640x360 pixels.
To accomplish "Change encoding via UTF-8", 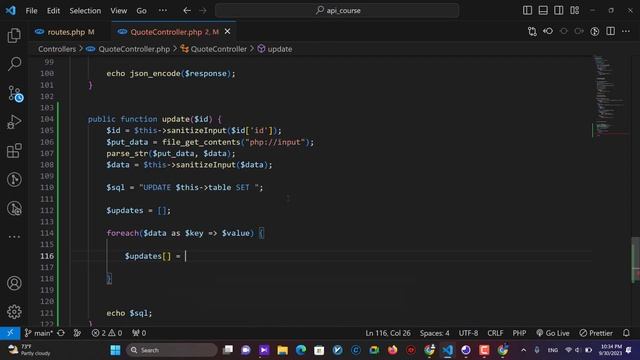I will pyautogui.click(x=468, y=333).
